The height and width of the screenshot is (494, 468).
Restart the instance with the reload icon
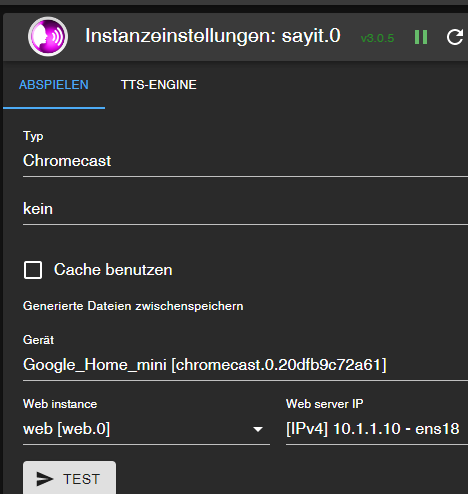click(455, 37)
